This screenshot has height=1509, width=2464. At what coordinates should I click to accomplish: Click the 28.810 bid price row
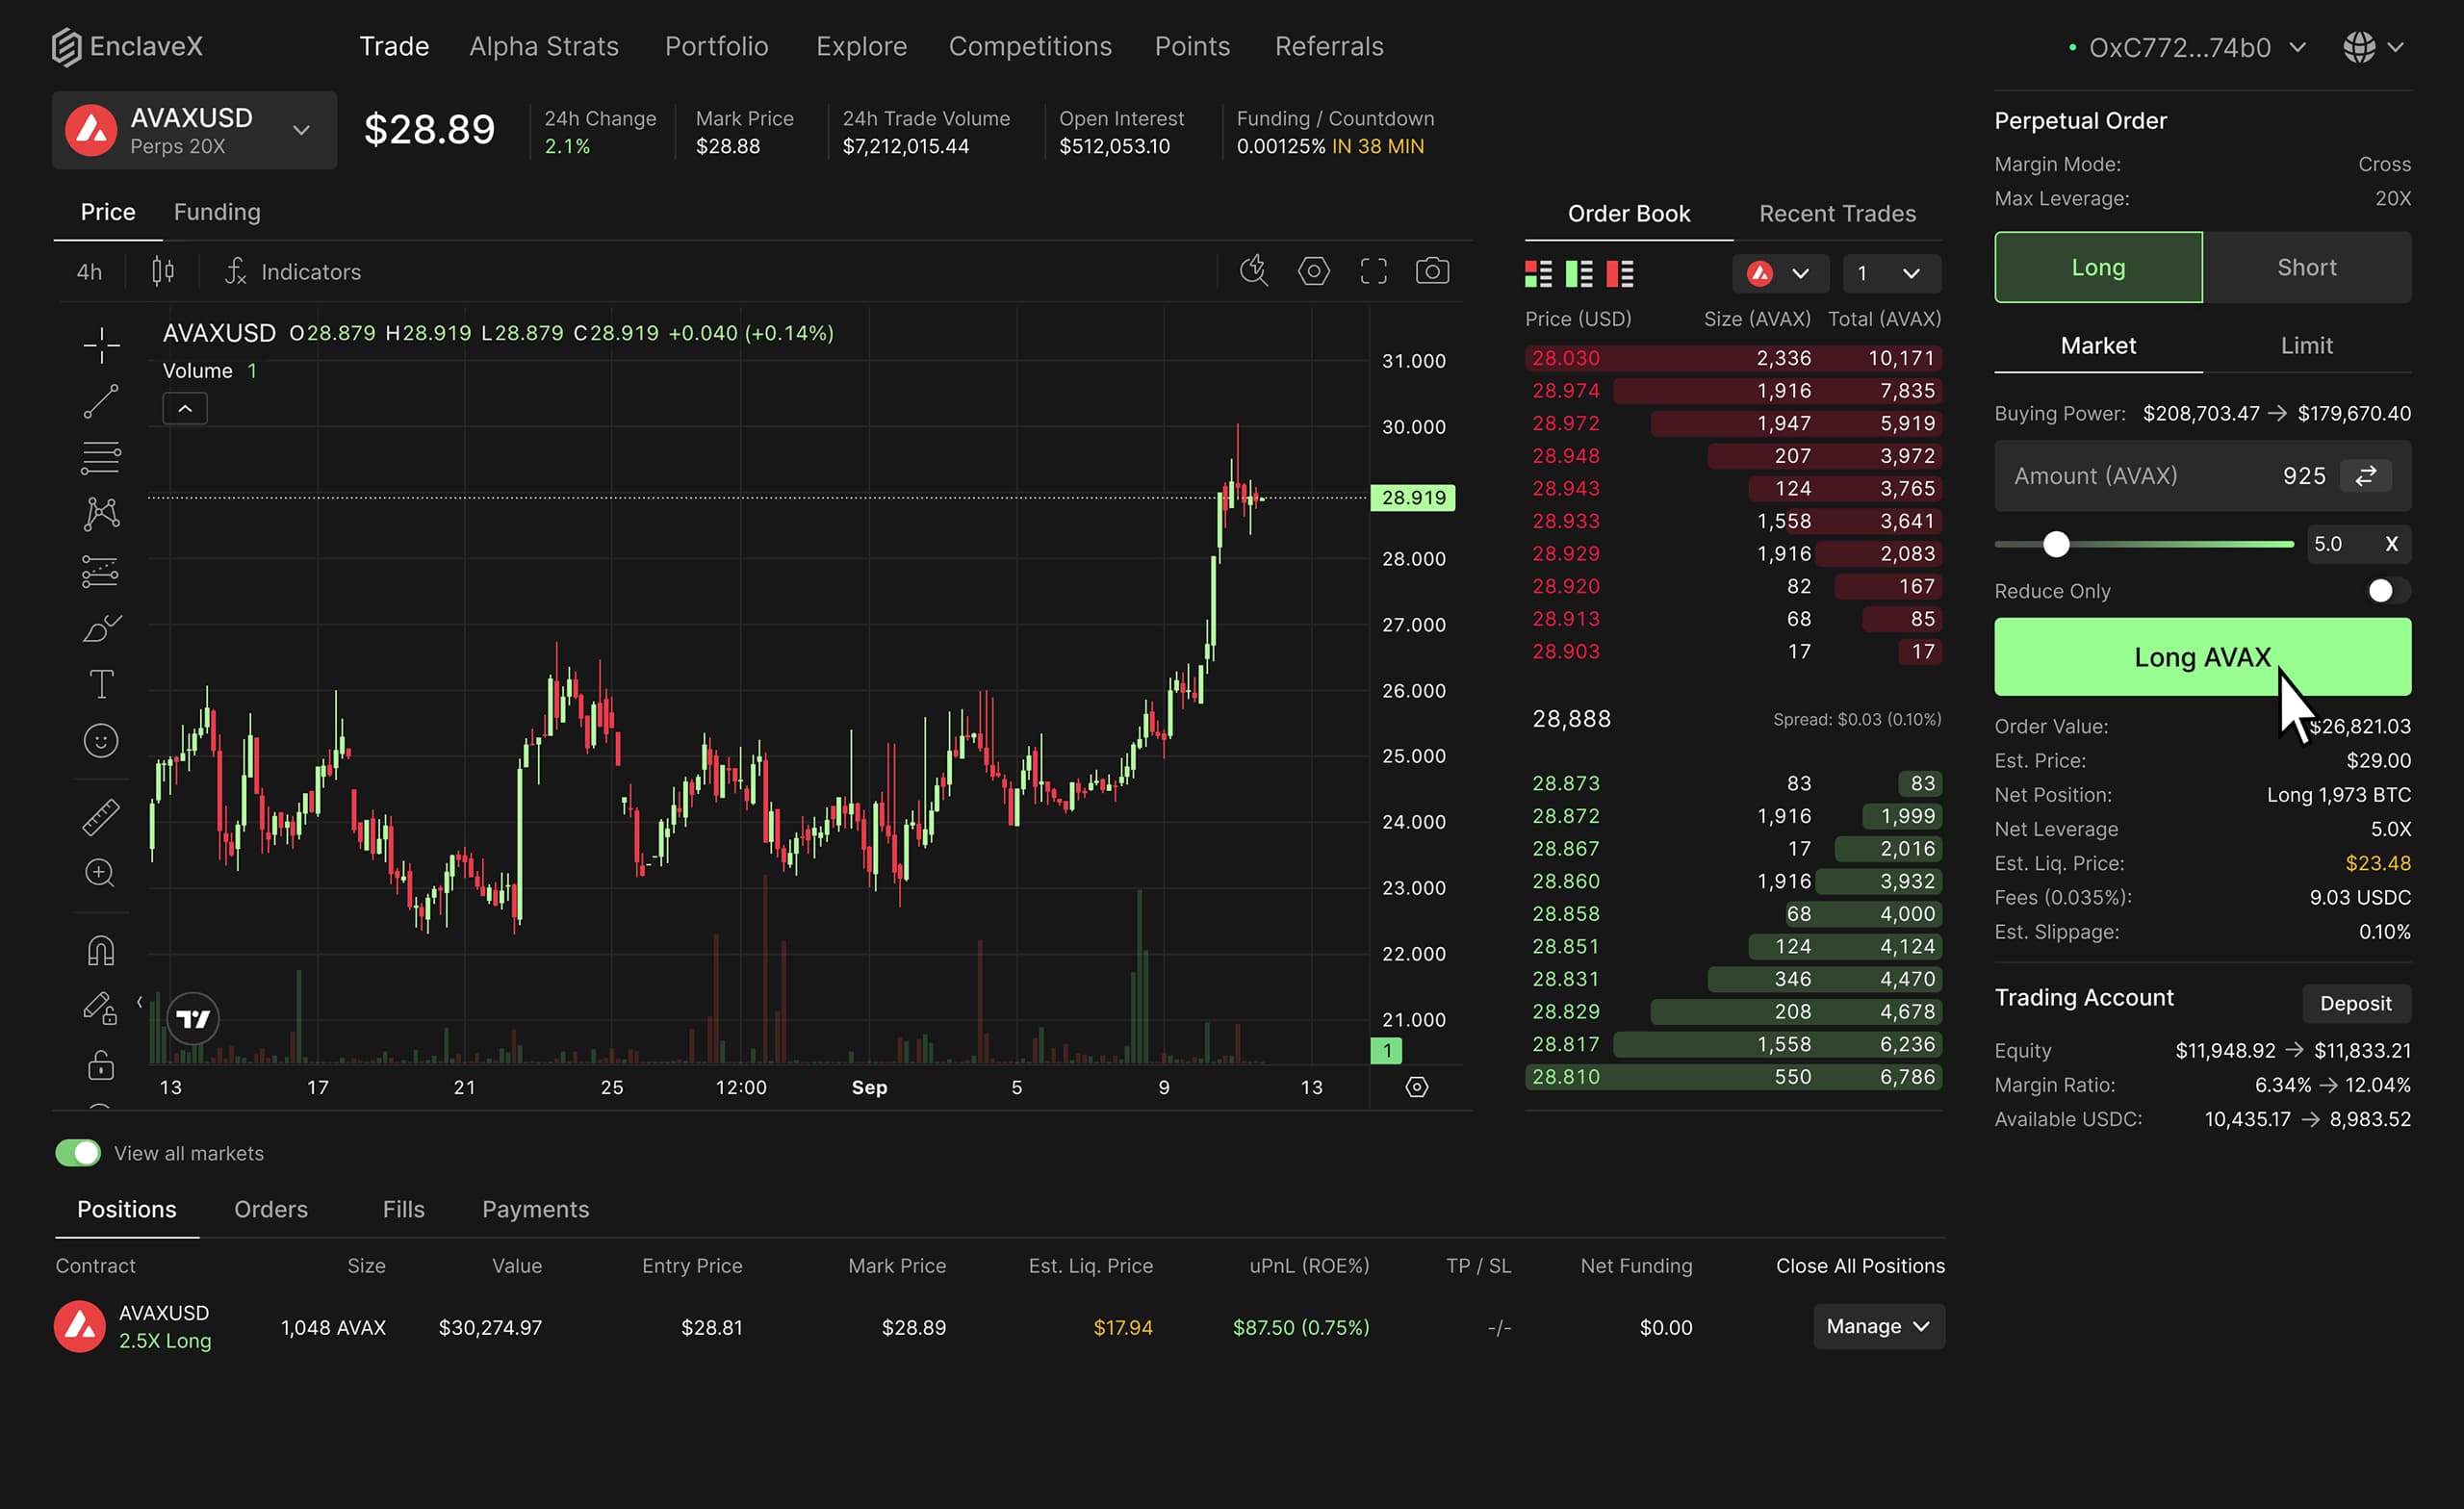tap(1733, 1077)
